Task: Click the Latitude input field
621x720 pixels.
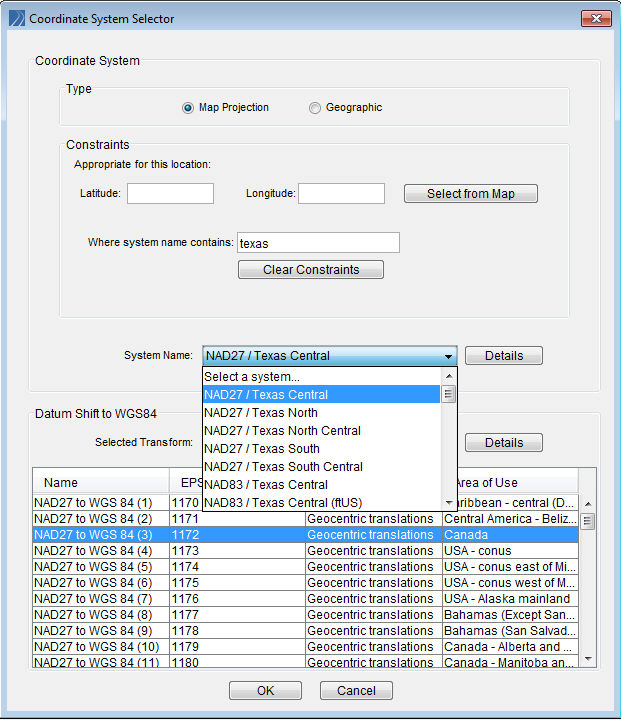Action: point(170,193)
